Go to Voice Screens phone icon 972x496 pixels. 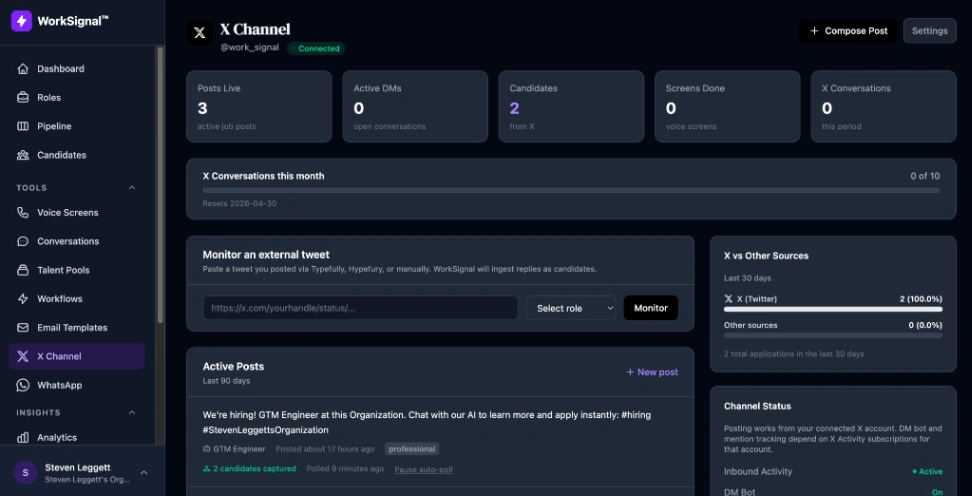pos(23,213)
